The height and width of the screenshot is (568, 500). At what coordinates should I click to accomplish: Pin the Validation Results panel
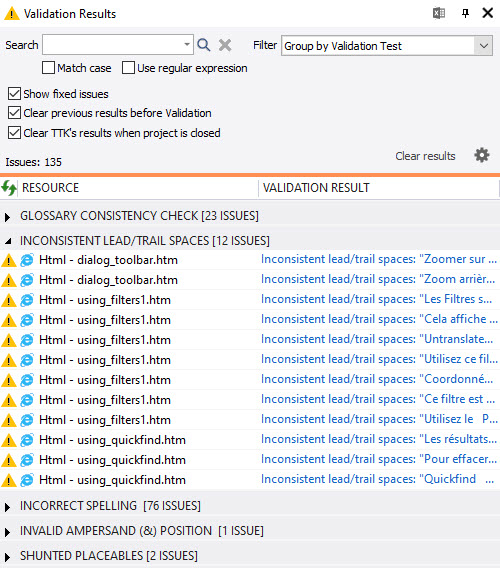point(465,14)
